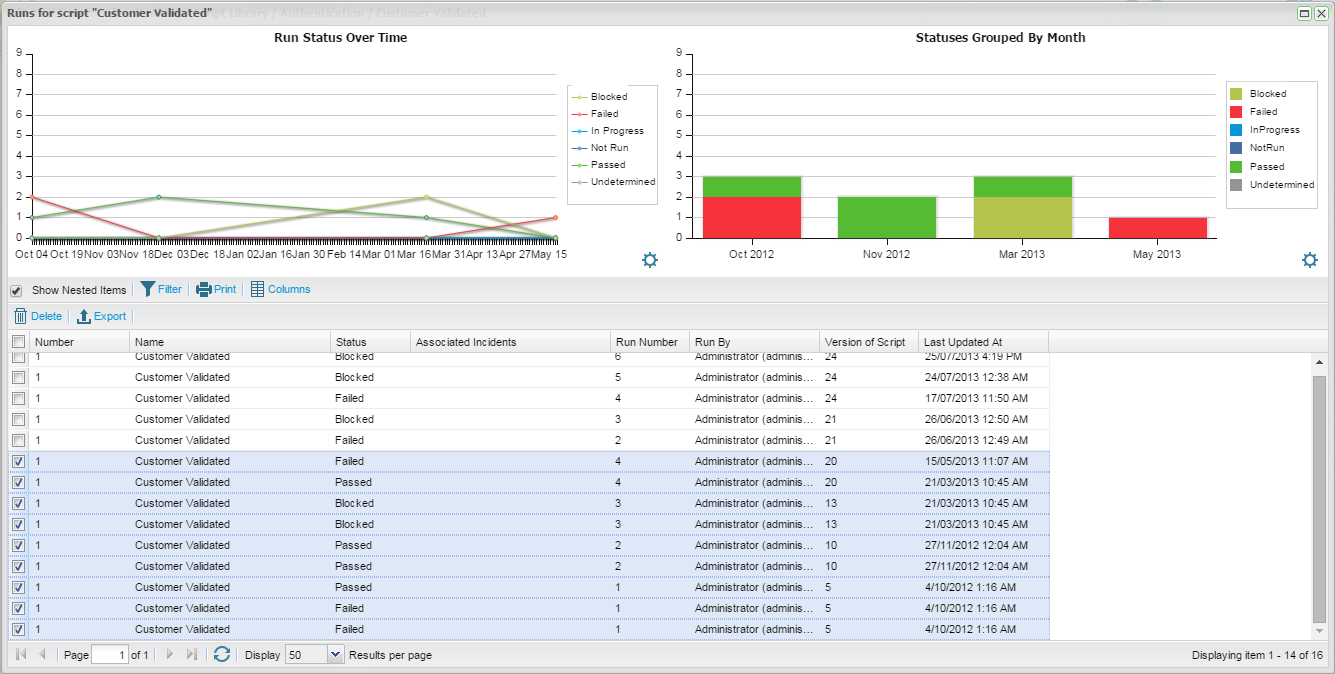The image size is (1335, 674).
Task: Click the grid scrollbar down arrow
Action: (x=1318, y=631)
